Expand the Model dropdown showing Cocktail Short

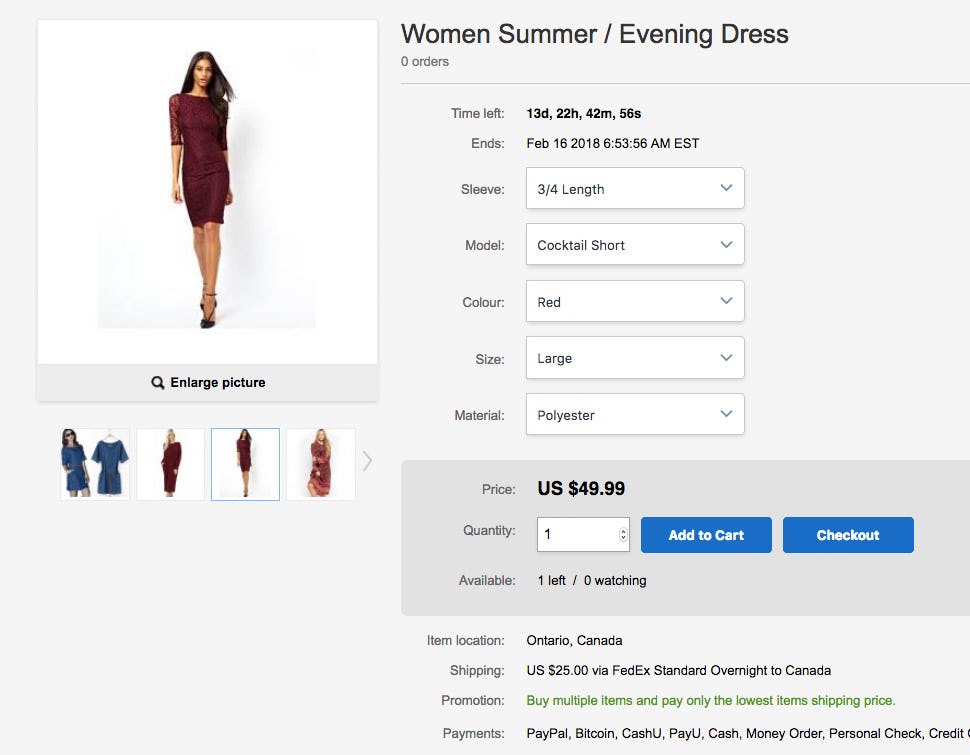(x=634, y=245)
